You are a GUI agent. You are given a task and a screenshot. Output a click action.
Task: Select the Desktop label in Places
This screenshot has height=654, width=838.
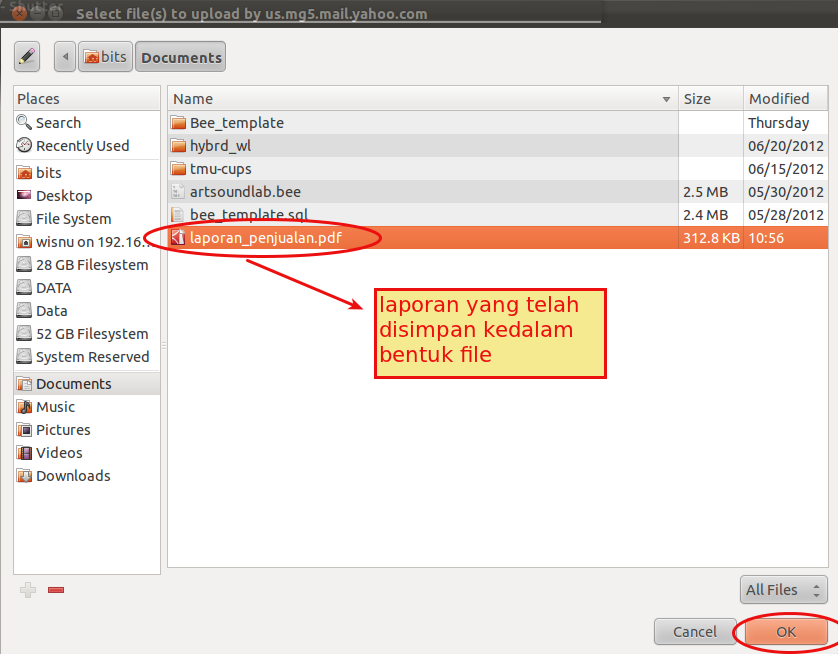point(64,196)
